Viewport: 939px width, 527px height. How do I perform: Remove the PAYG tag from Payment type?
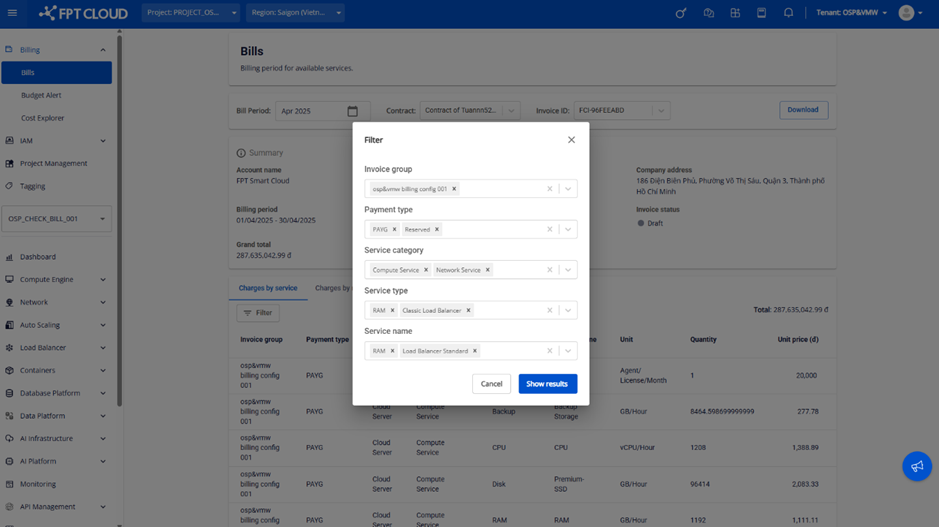pyautogui.click(x=394, y=229)
